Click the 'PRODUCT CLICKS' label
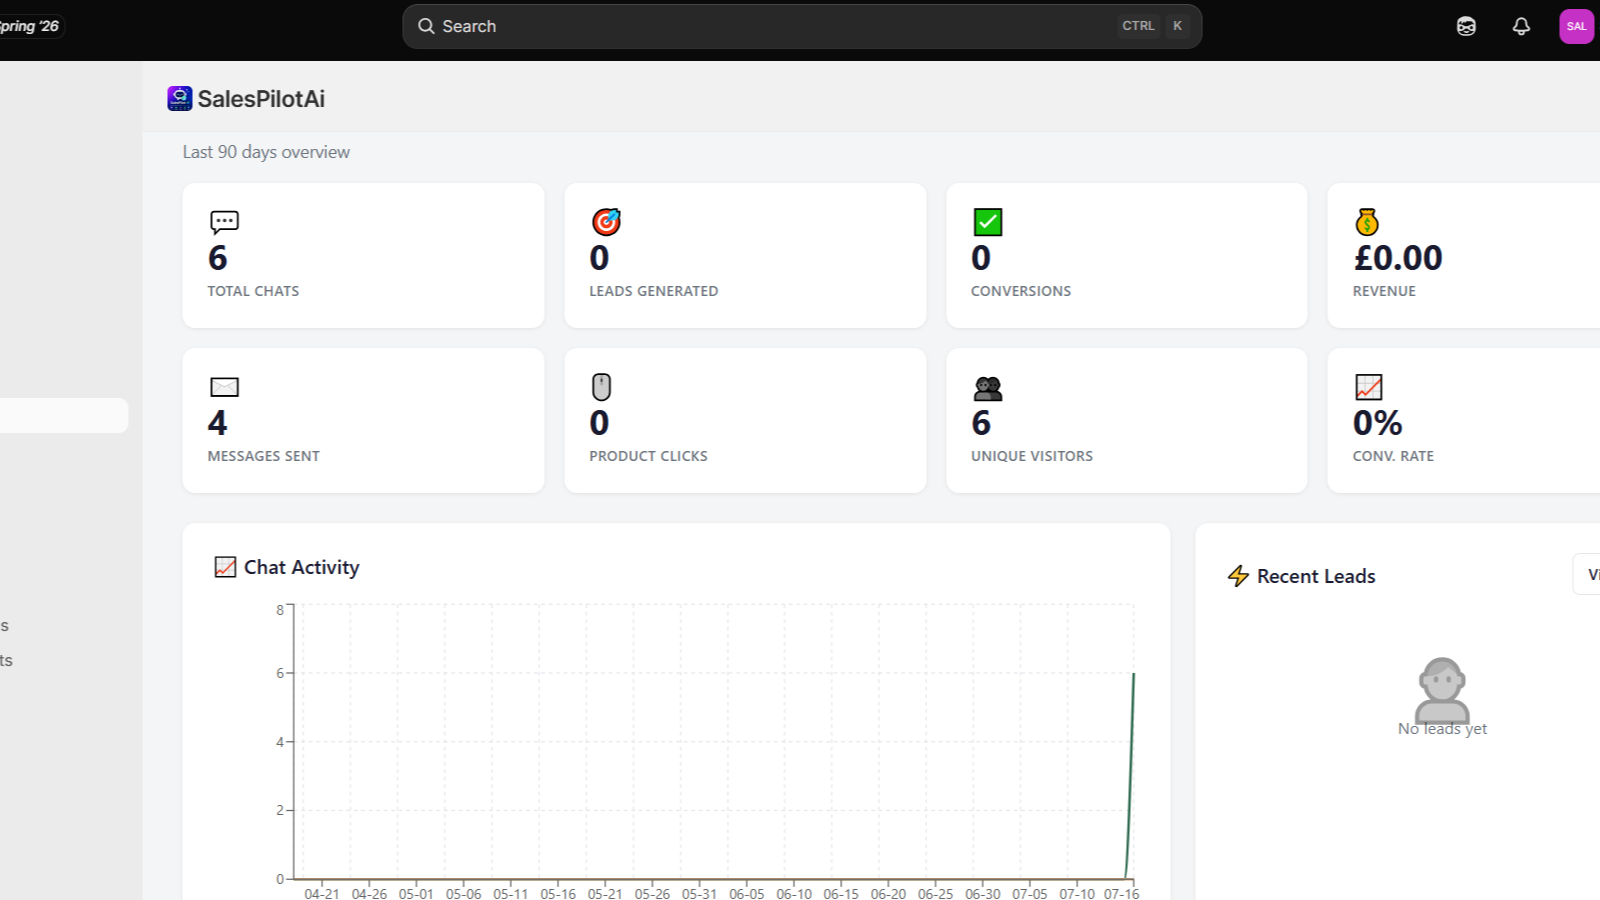The height and width of the screenshot is (900, 1600). click(648, 456)
